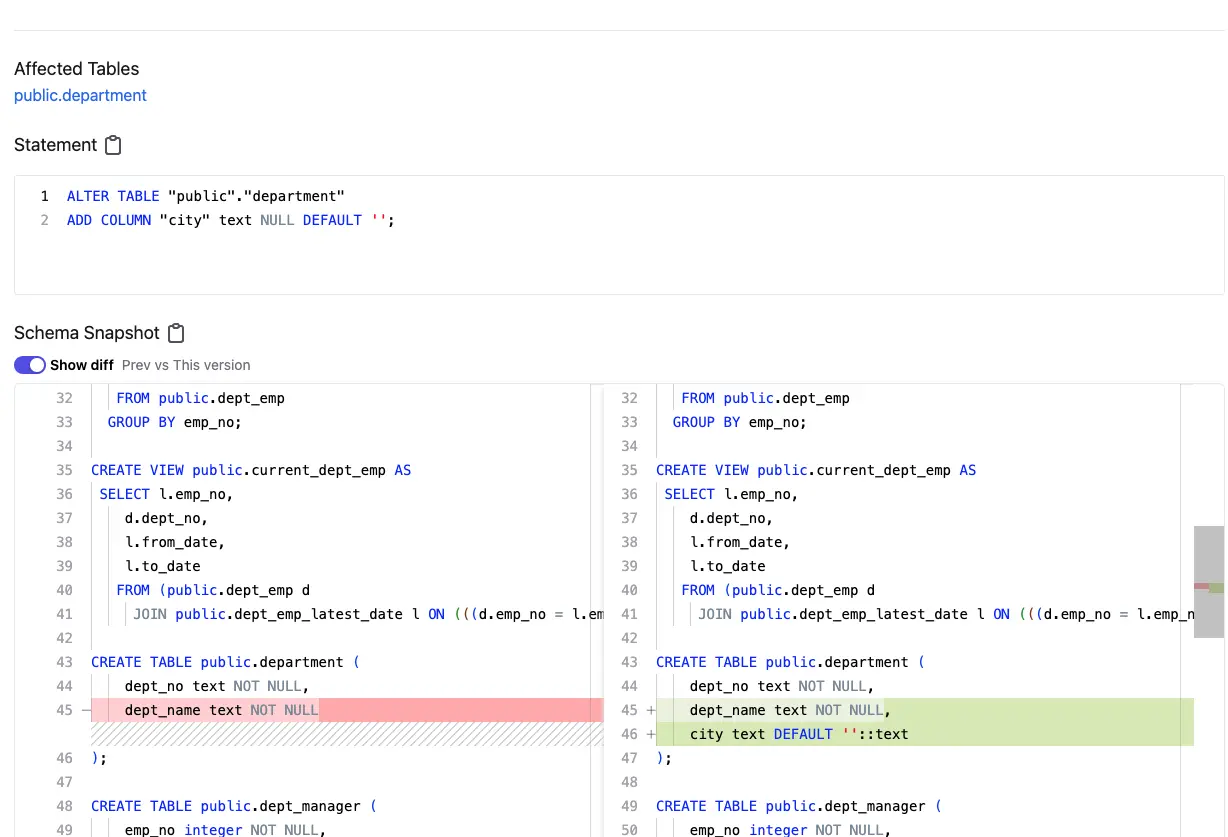Click the plus marker beside added dept_name line
Screen dimensions: 1228x837
[651, 710]
